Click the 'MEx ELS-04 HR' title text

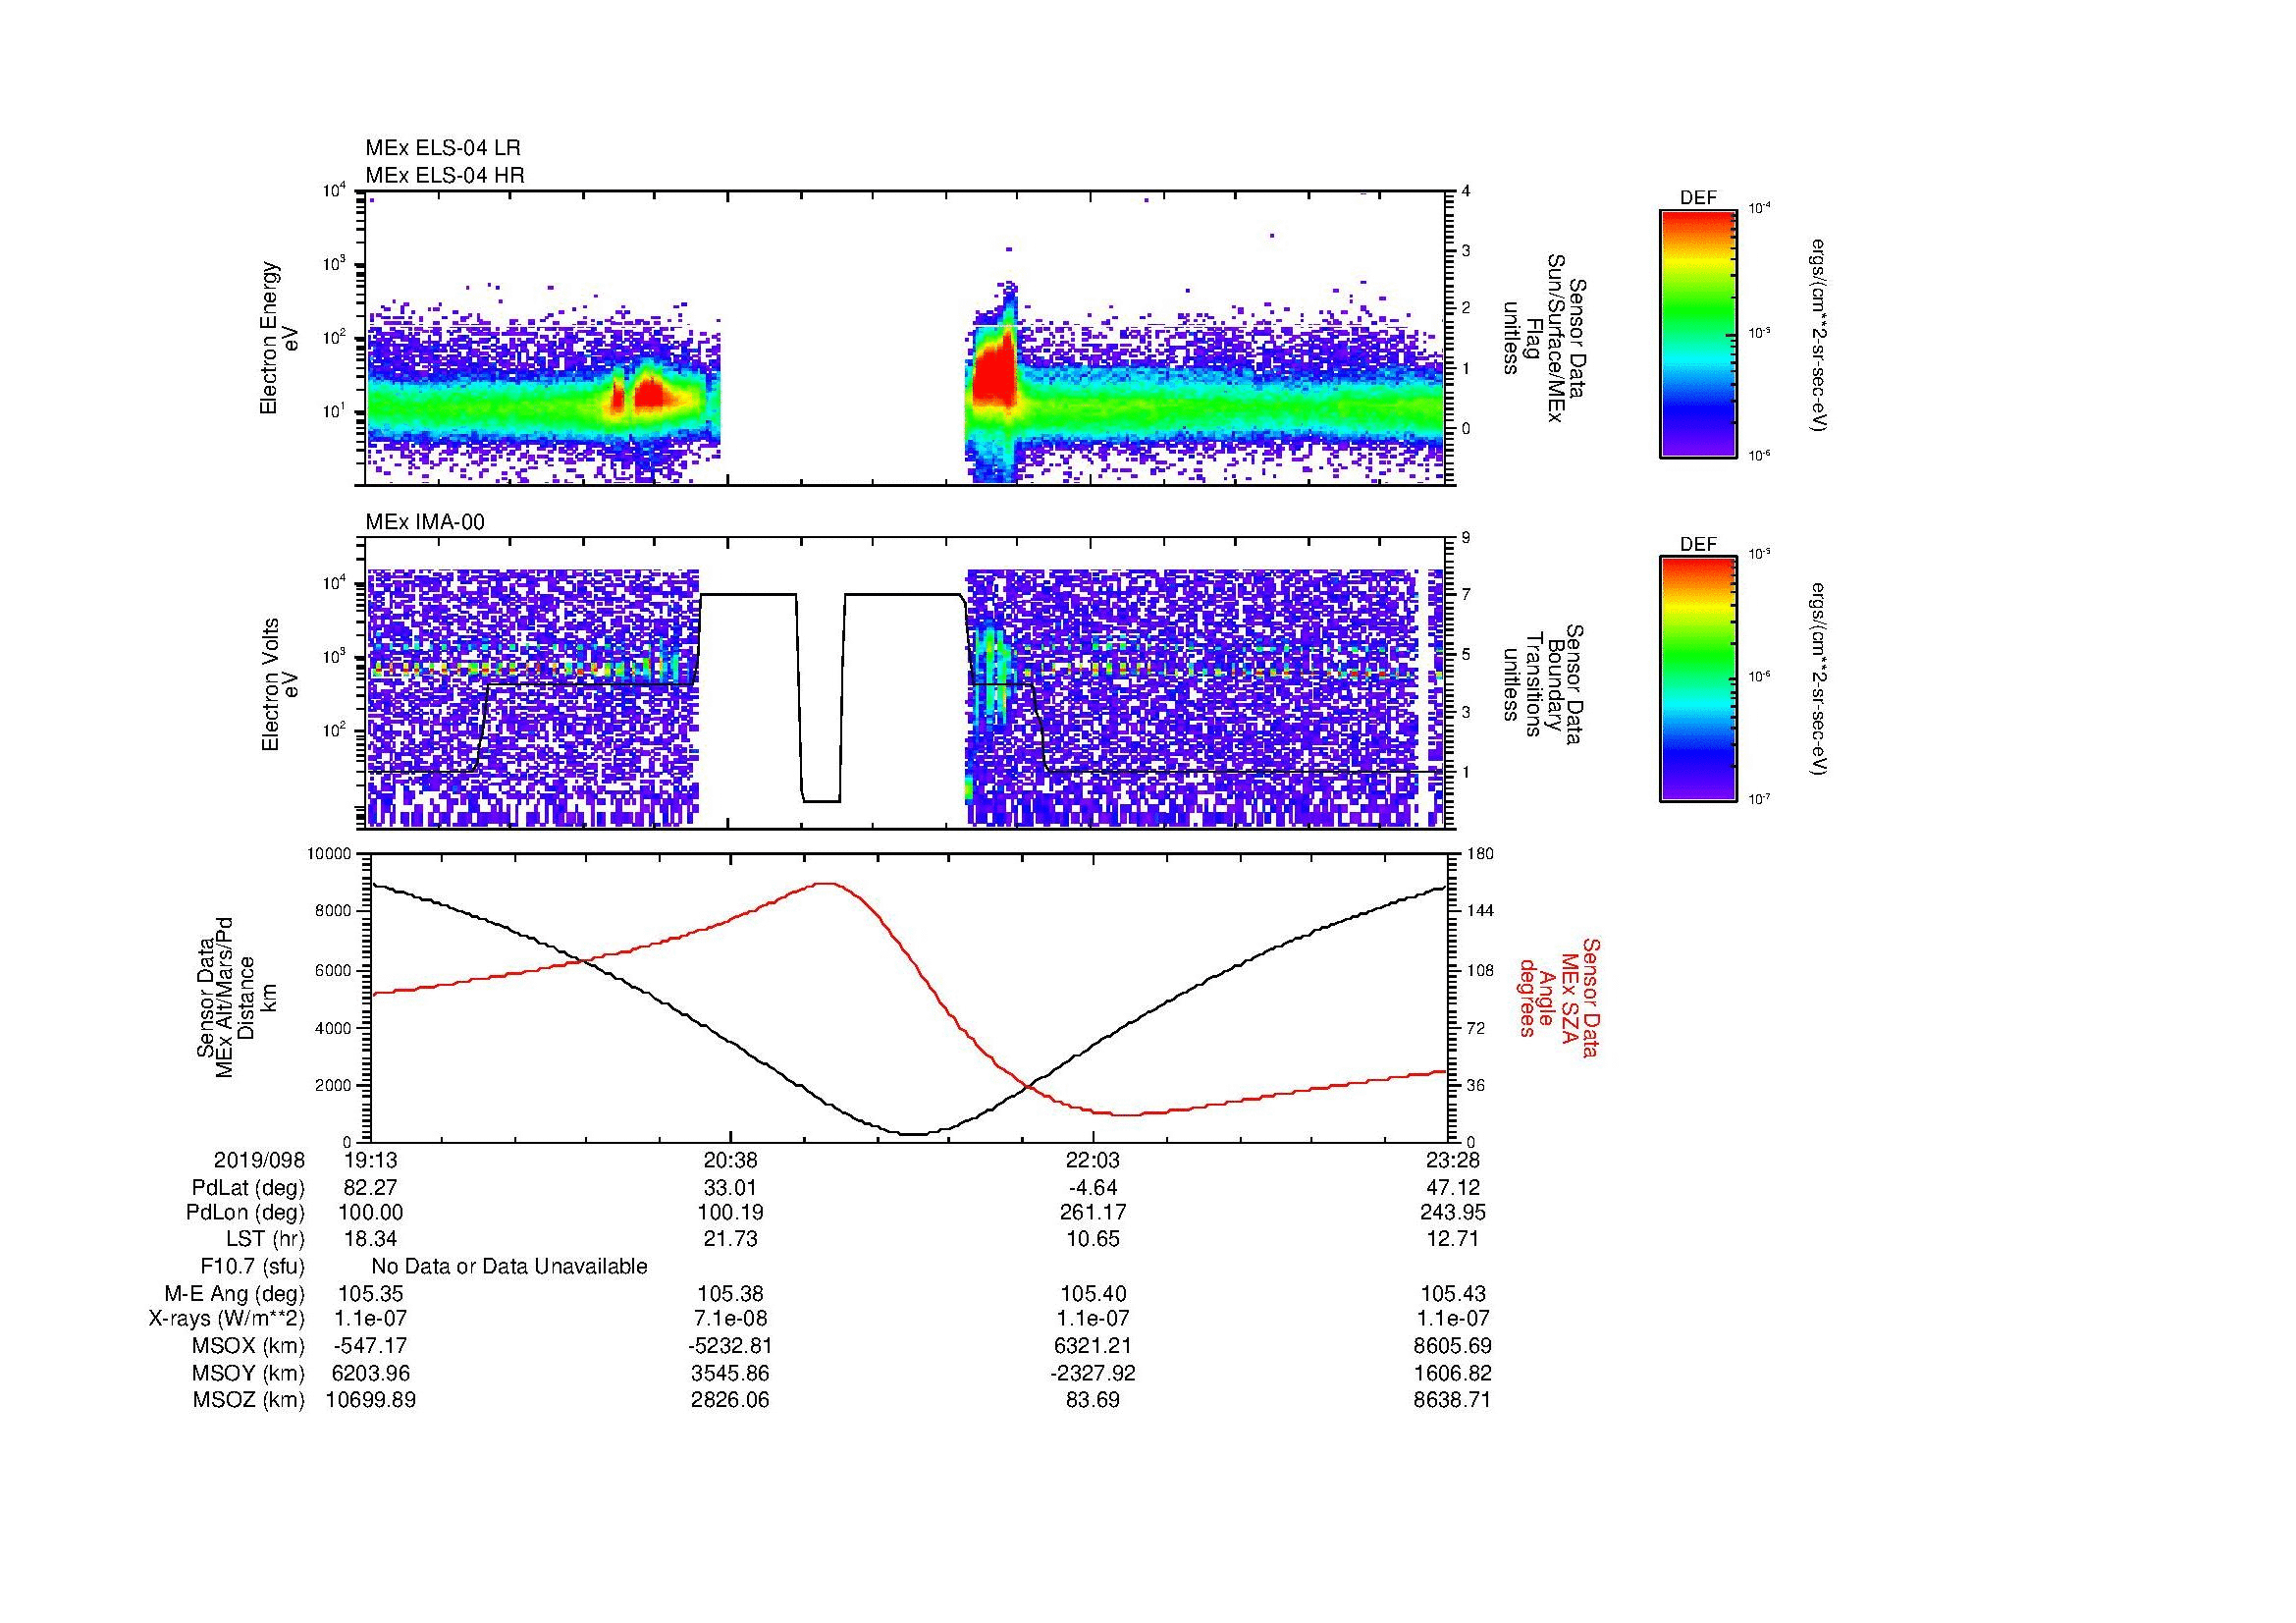[445, 175]
